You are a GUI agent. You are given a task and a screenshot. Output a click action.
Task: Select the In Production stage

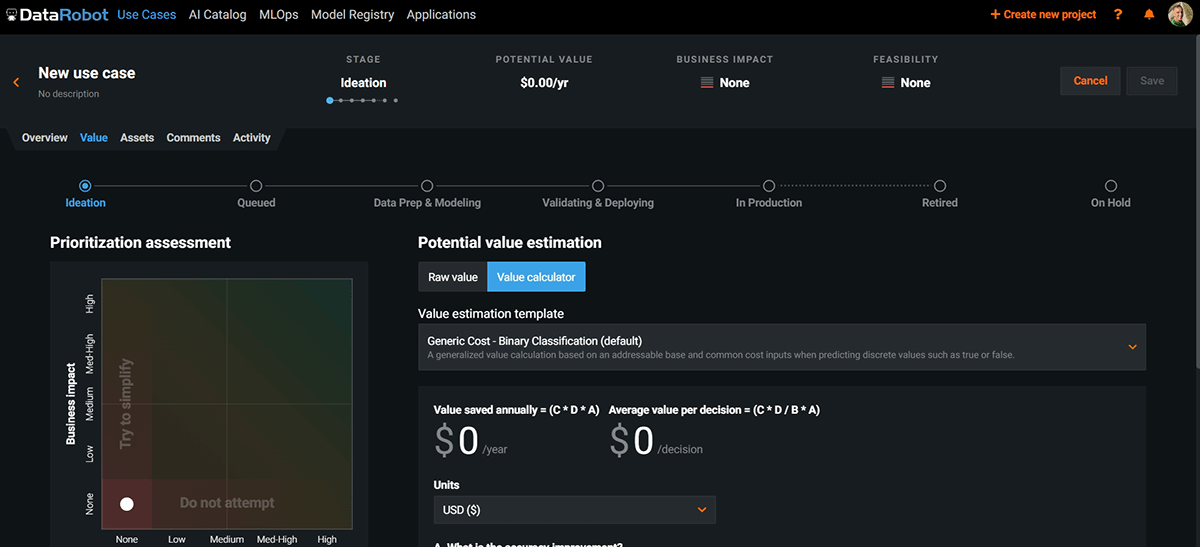pyautogui.click(x=768, y=186)
